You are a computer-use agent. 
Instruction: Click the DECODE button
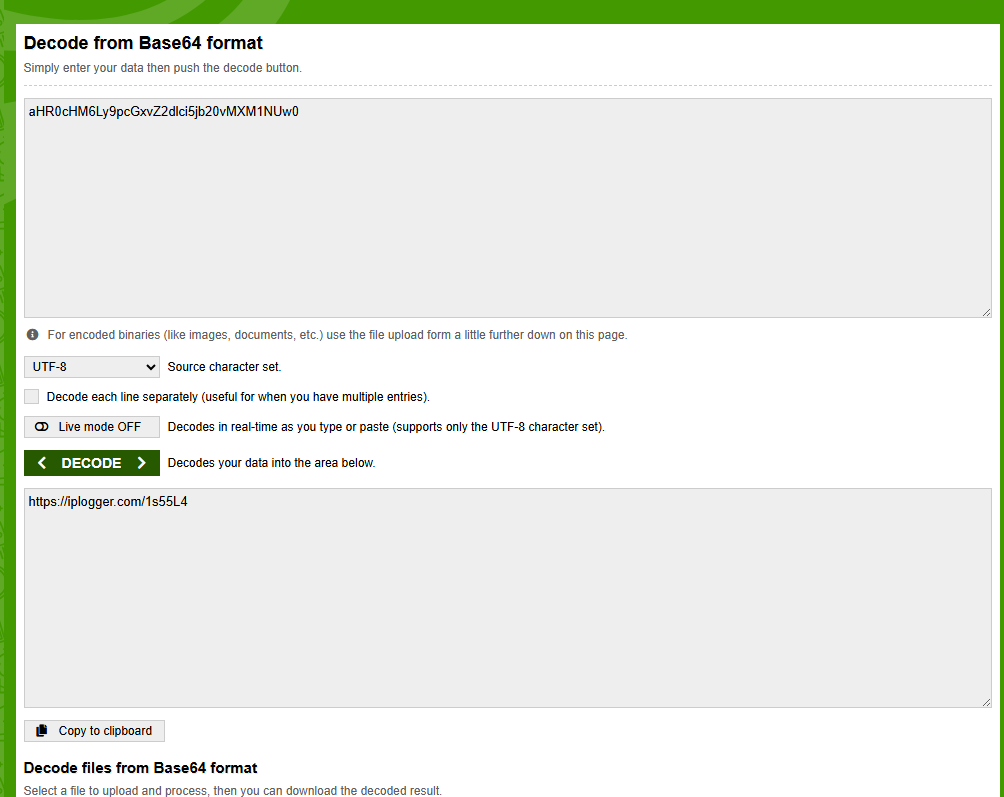(x=92, y=463)
